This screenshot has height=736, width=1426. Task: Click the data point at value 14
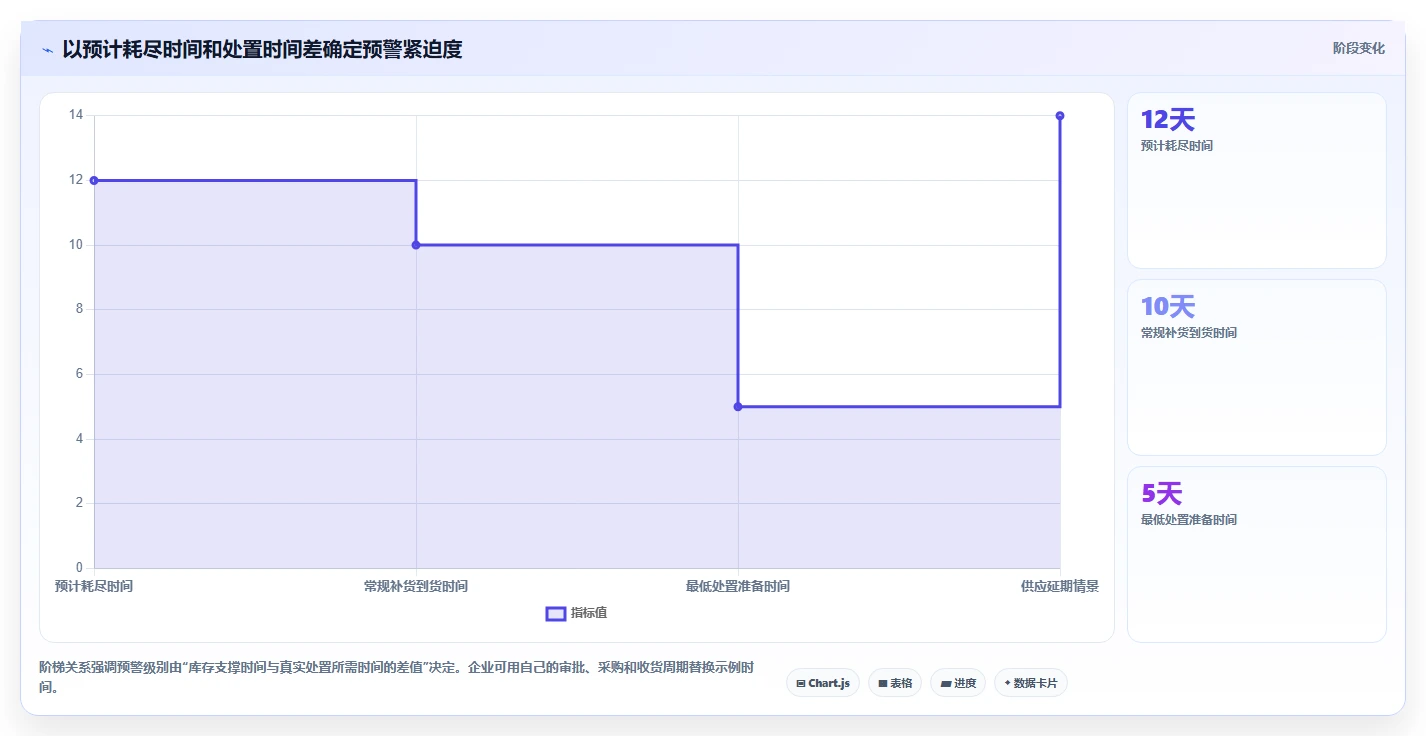tap(1060, 116)
